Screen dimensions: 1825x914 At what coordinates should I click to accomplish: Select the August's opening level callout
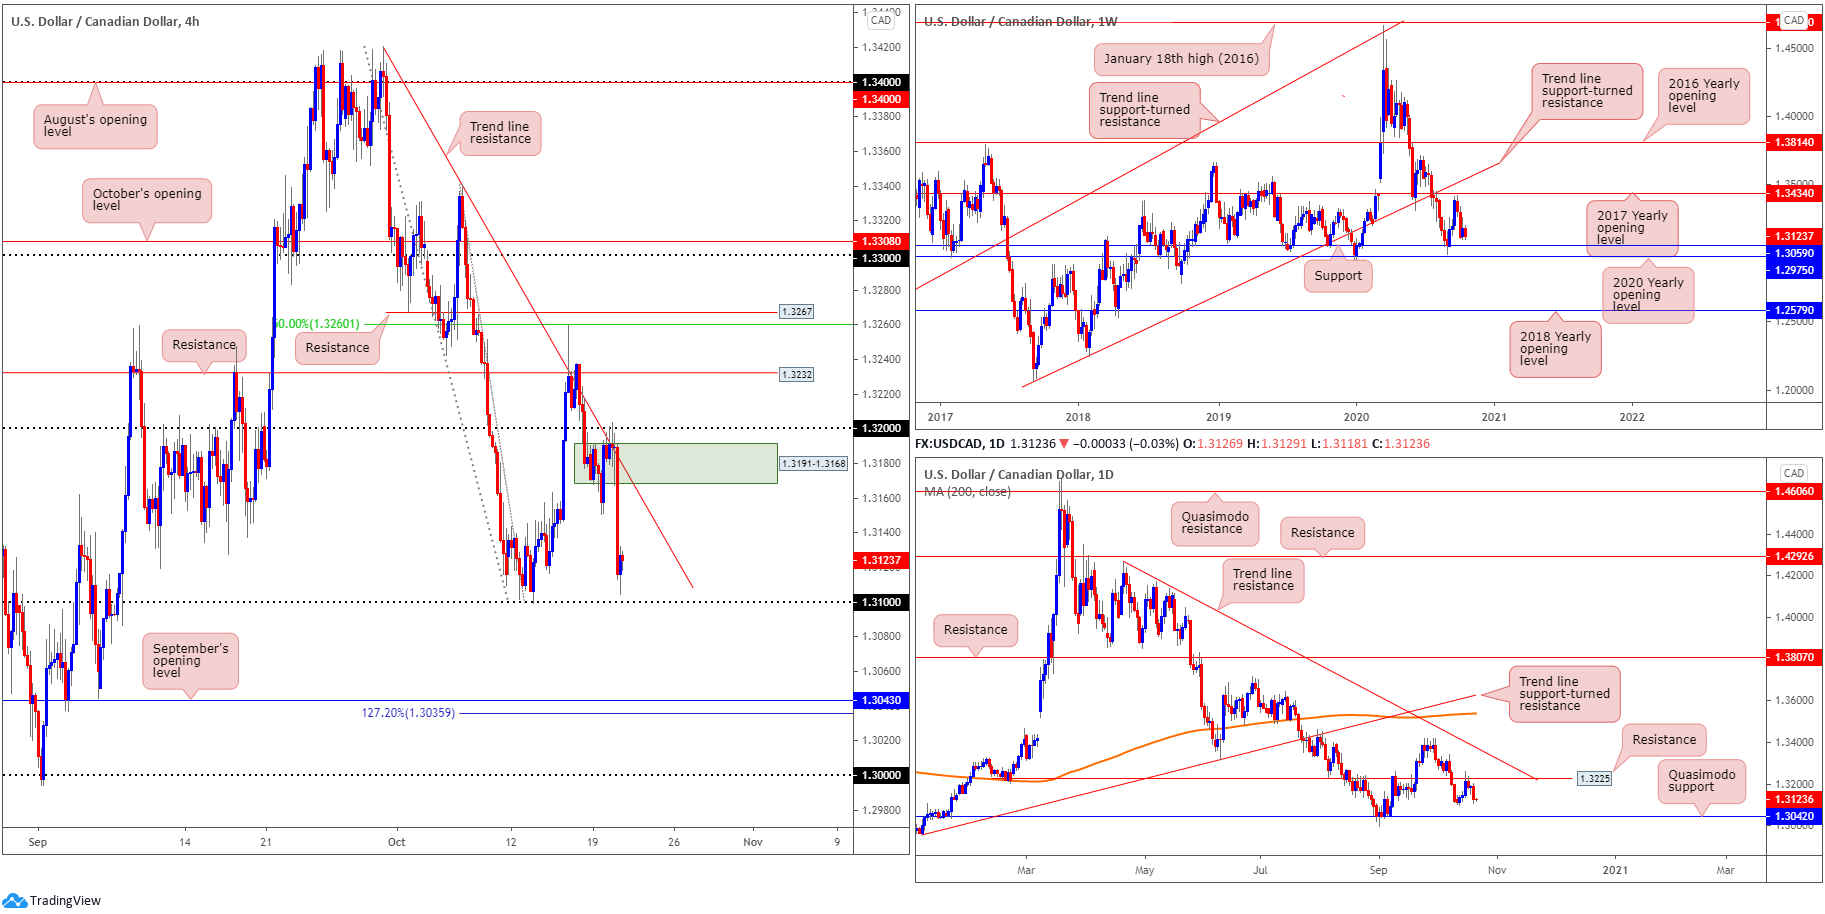pos(95,126)
